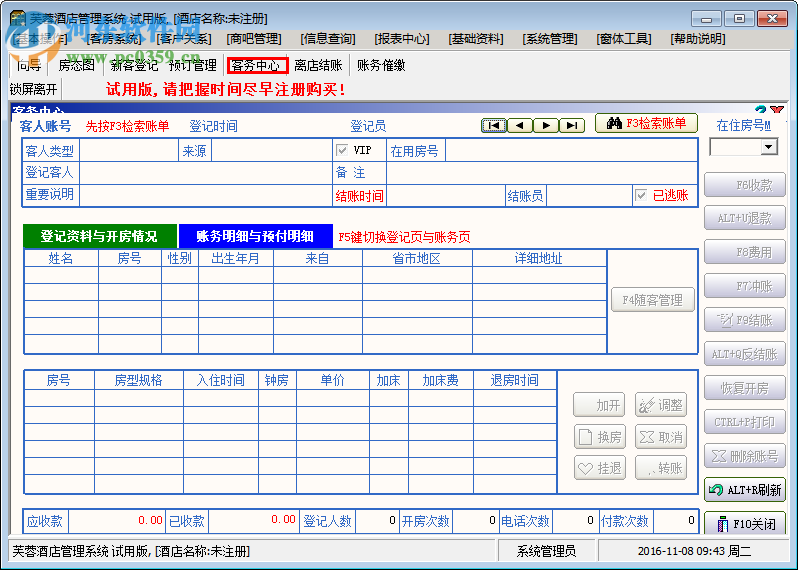Click F7冲账 button
The width and height of the screenshot is (798, 570).
[745, 287]
